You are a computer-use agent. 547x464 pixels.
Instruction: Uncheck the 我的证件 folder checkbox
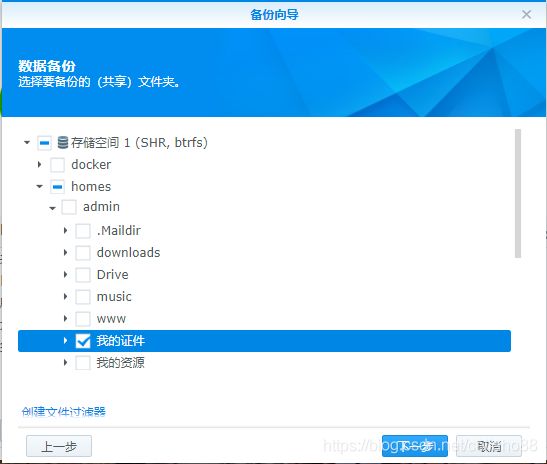(x=83, y=341)
